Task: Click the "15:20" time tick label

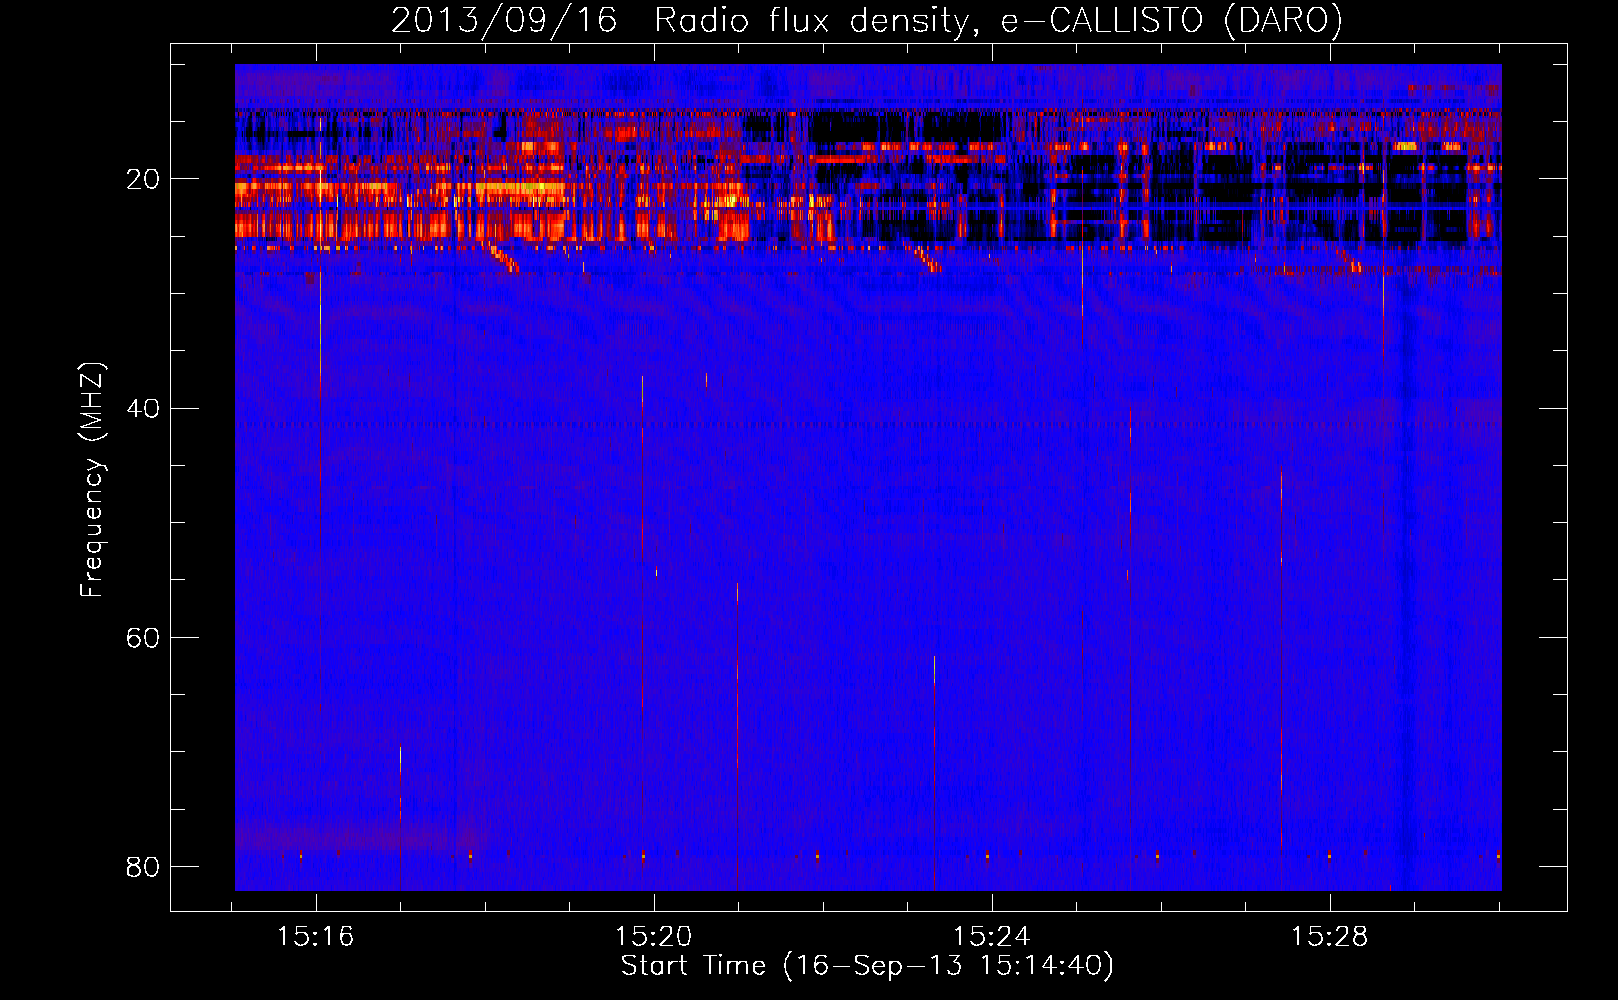Action: (x=654, y=937)
